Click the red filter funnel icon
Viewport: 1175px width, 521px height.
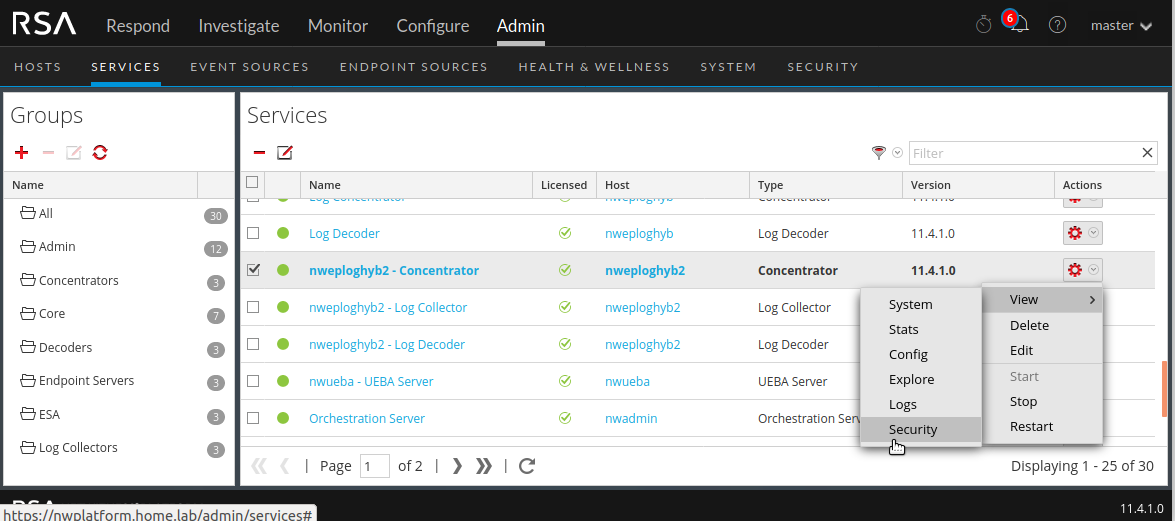(x=879, y=152)
